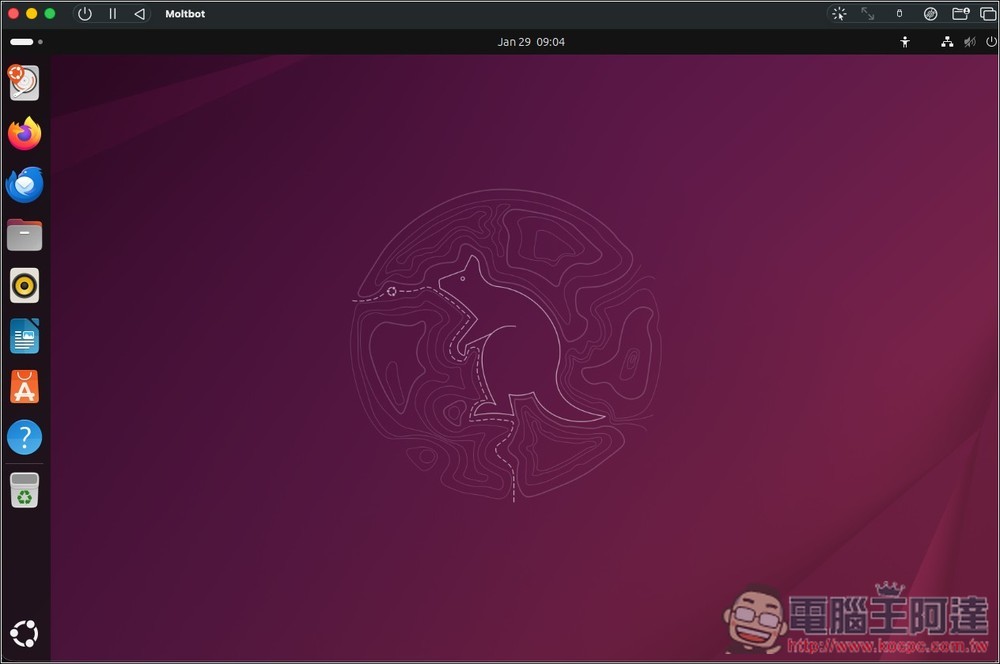This screenshot has height=664, width=1000.
Task: Open the accessibility menu in top bar
Action: (905, 42)
